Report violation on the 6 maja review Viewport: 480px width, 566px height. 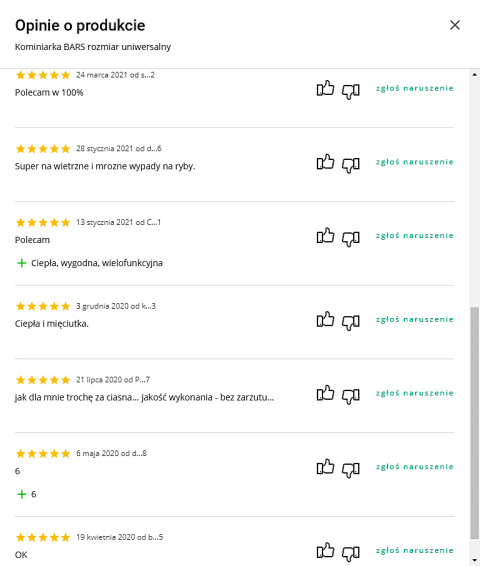[414, 467]
